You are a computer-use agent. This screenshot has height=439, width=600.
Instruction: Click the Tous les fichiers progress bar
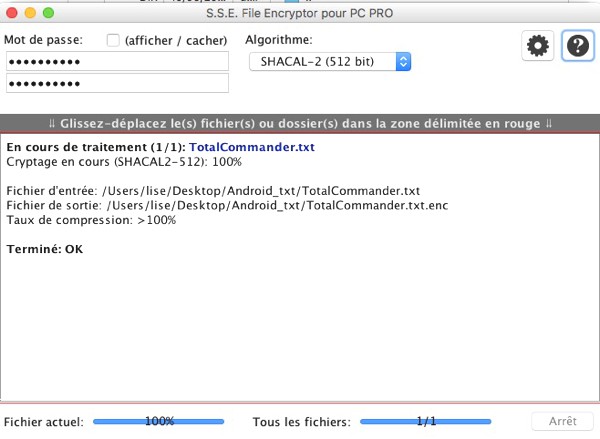427,422
